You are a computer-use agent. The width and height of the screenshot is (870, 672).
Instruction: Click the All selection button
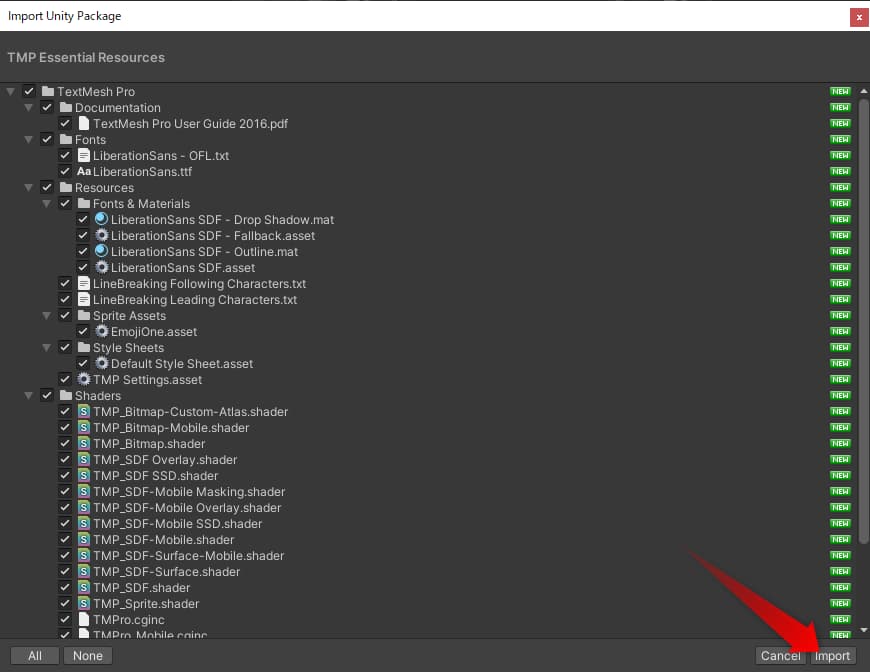(x=35, y=656)
